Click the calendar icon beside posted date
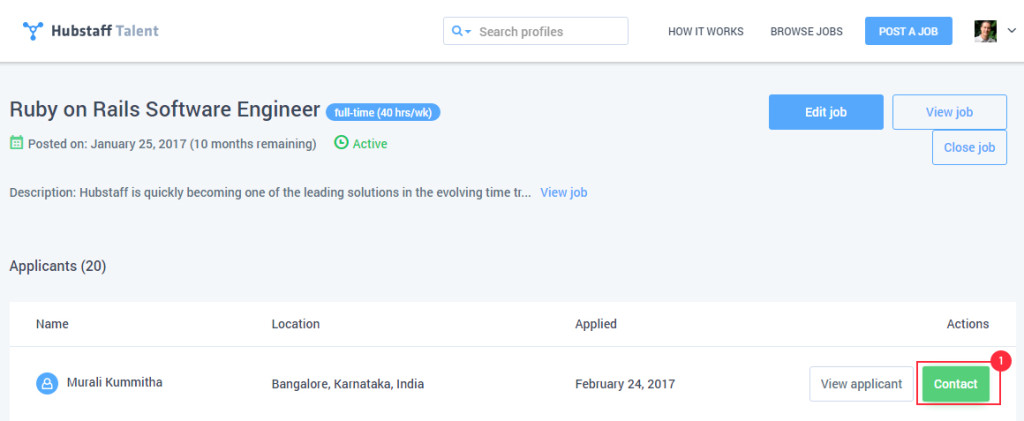The width and height of the screenshot is (1024, 421). coord(16,143)
